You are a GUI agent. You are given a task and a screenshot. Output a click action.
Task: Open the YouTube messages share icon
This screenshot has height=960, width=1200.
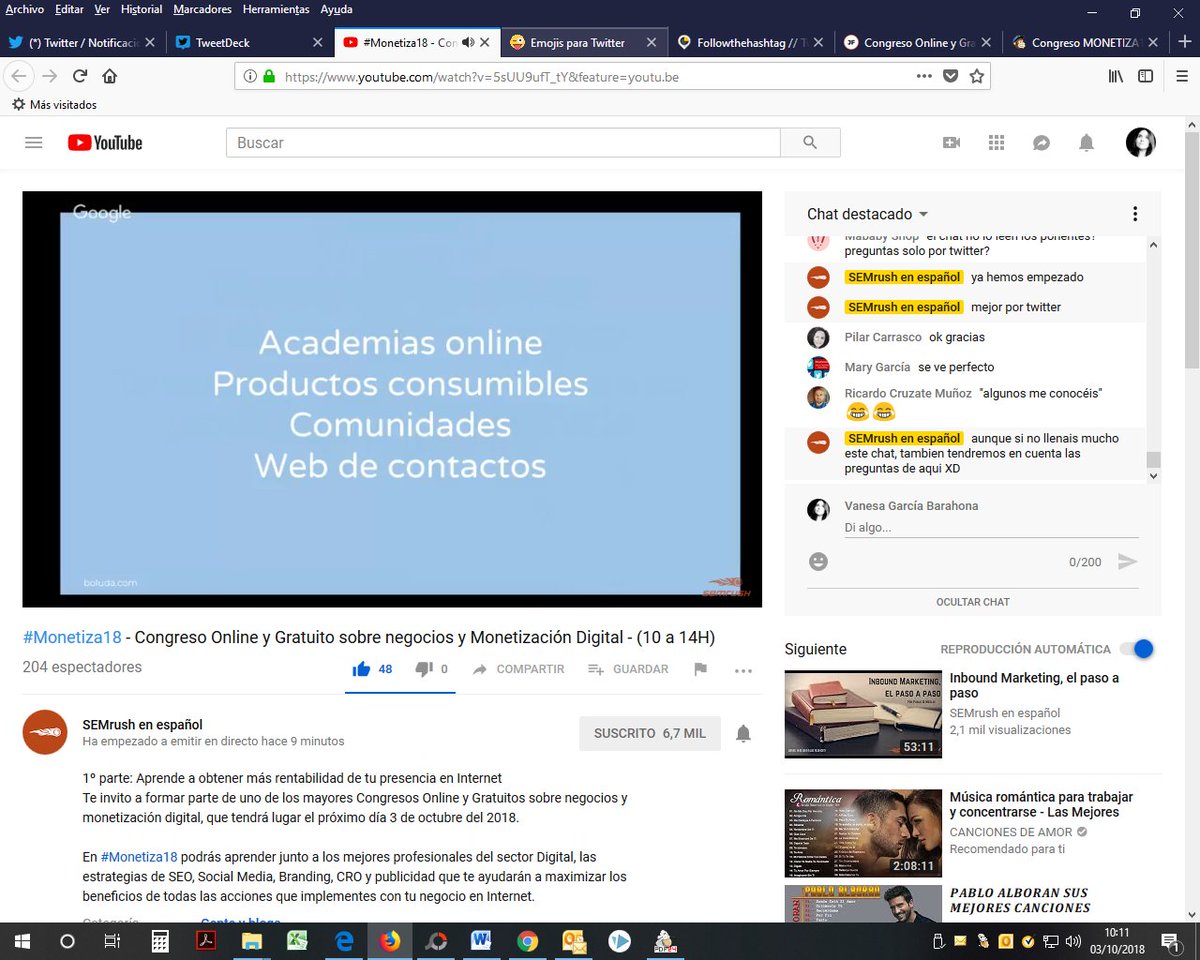1041,143
